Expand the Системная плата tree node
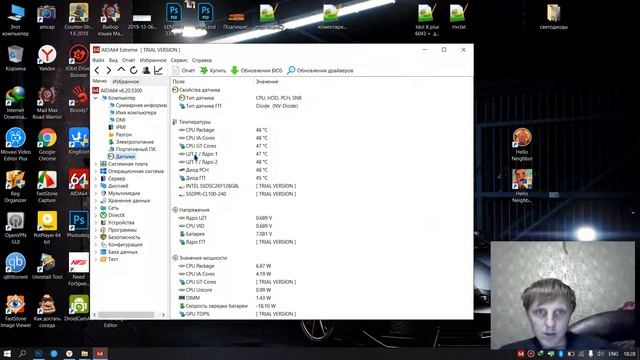The width and height of the screenshot is (640, 360). 96,164
